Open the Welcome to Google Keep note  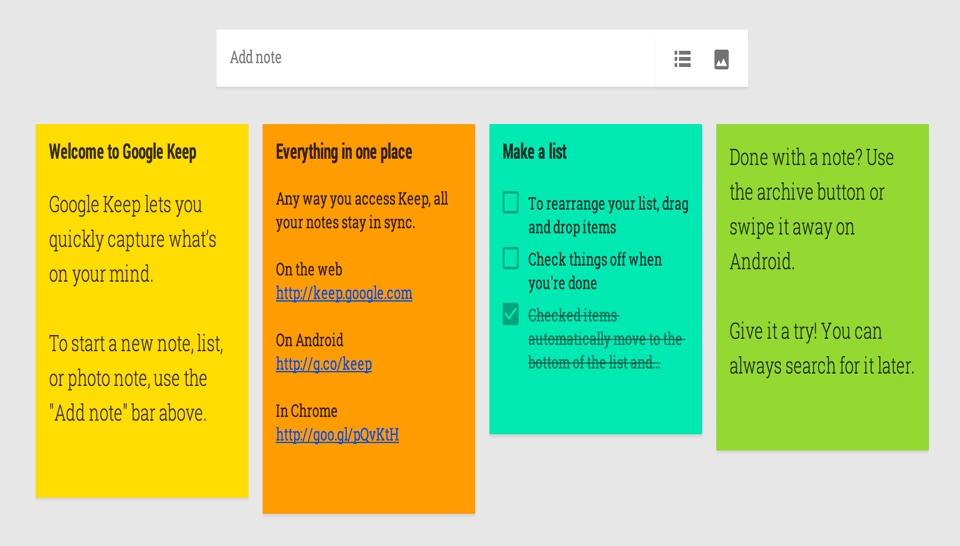[x=123, y=152]
